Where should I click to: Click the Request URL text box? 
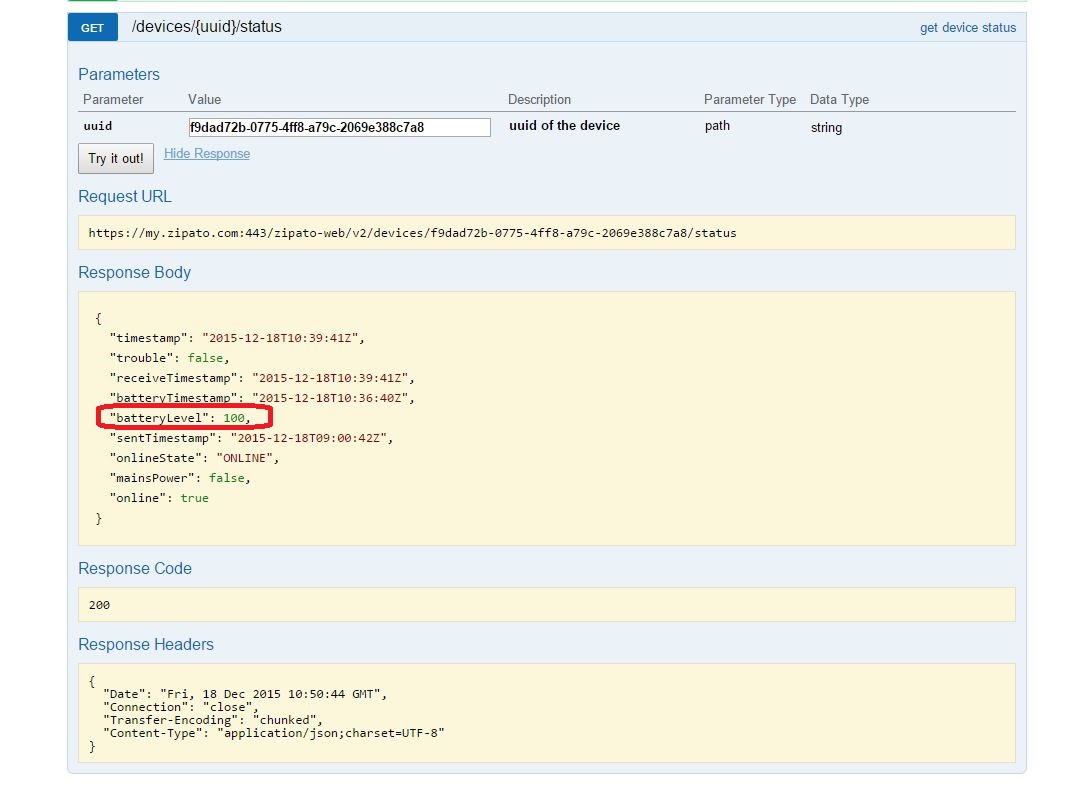point(546,233)
